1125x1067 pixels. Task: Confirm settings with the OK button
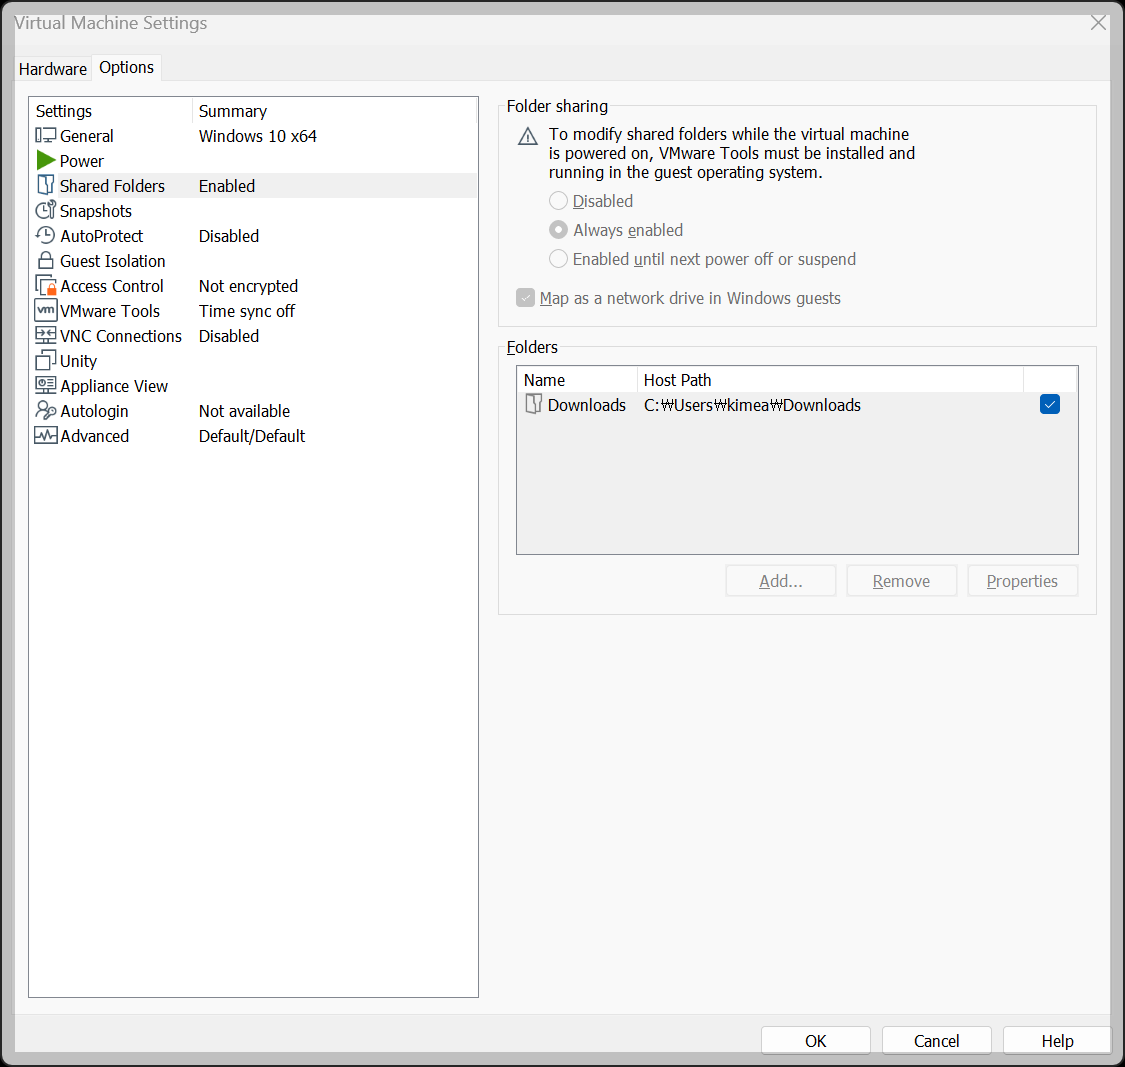click(816, 1040)
